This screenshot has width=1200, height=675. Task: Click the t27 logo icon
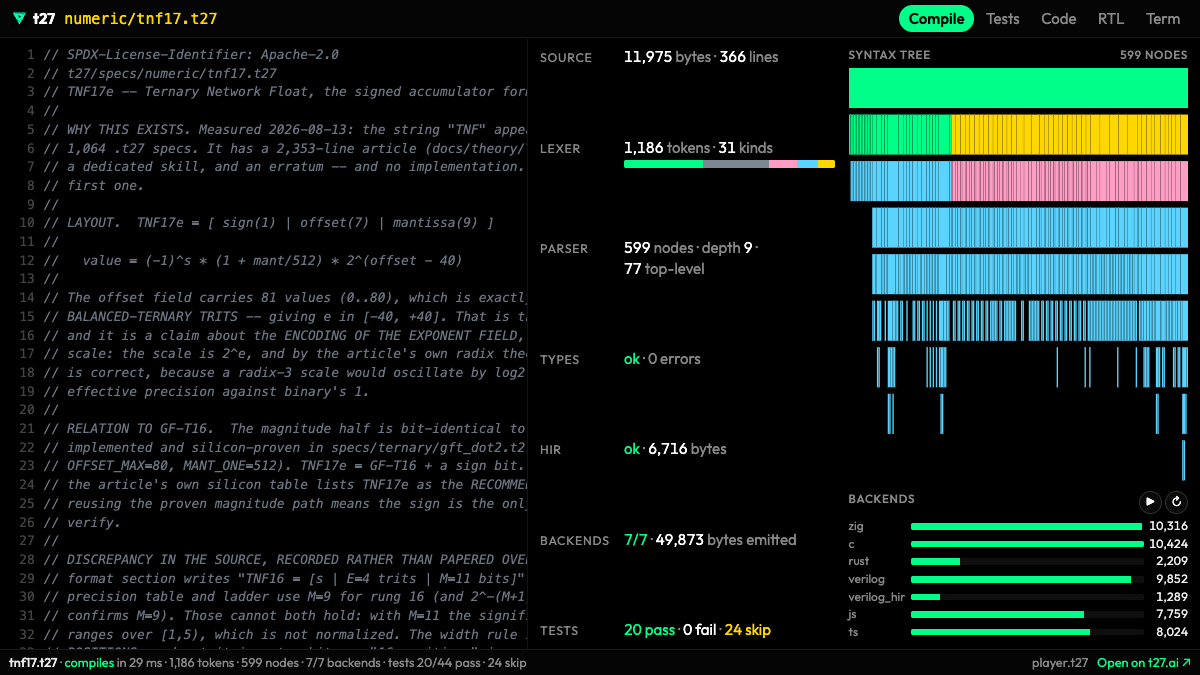click(x=17, y=18)
